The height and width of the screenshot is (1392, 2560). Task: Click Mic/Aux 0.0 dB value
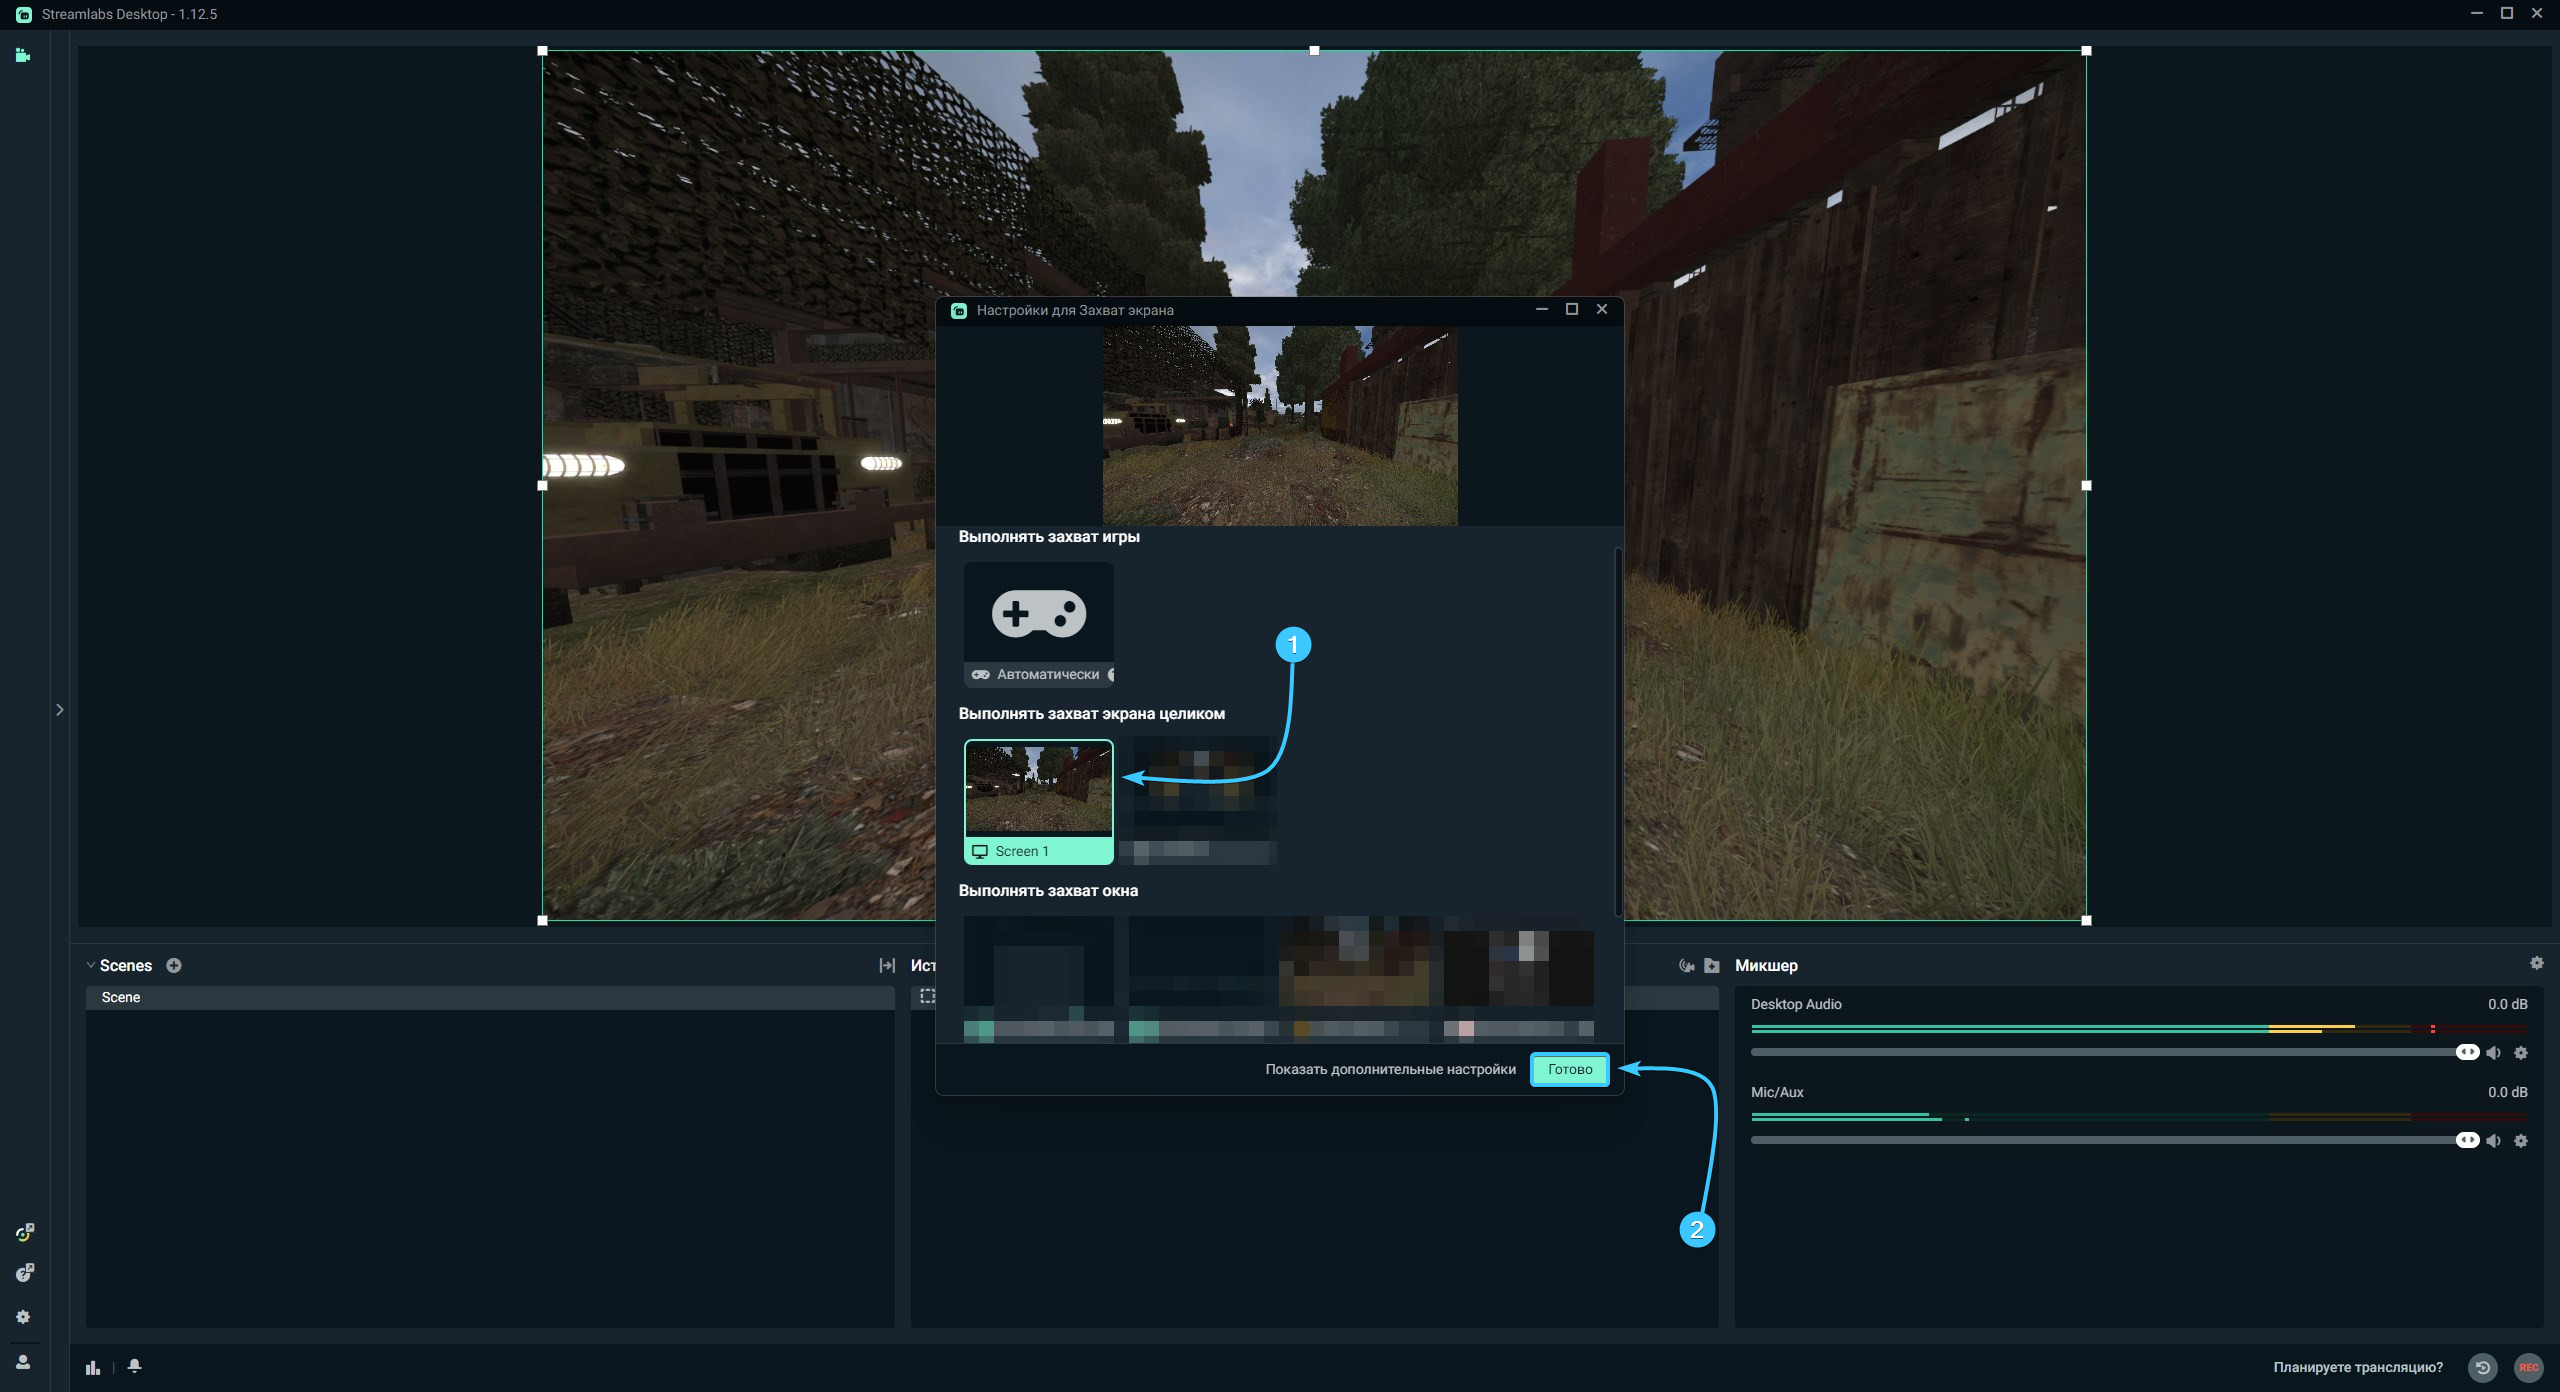(2508, 1092)
